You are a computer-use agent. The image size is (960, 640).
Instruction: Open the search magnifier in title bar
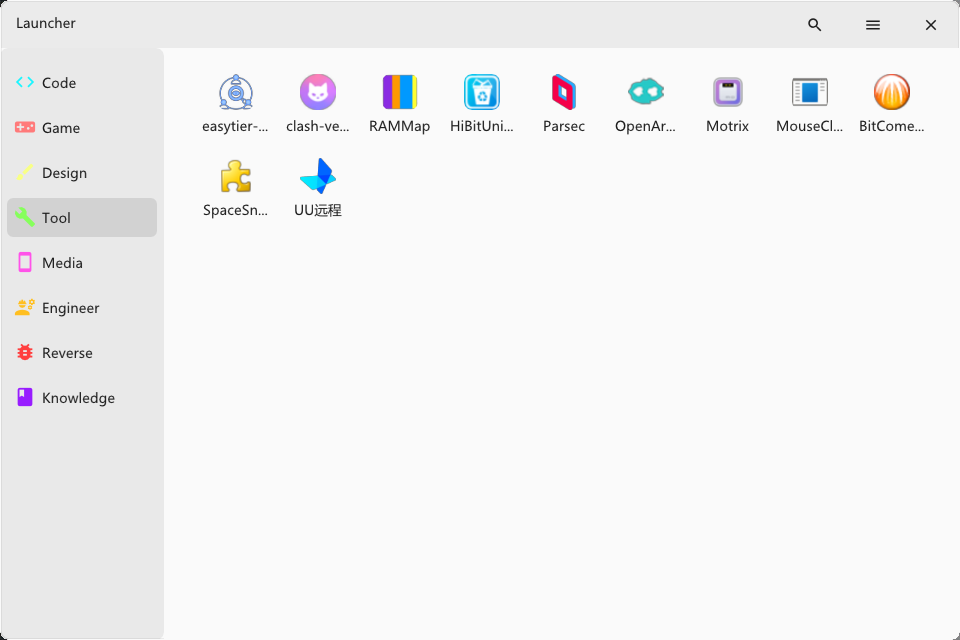tap(814, 24)
